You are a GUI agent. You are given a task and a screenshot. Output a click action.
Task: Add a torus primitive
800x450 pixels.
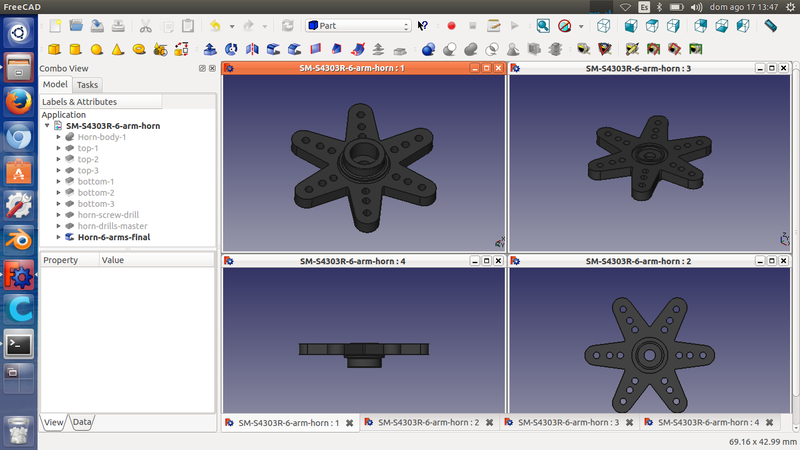coord(139,48)
